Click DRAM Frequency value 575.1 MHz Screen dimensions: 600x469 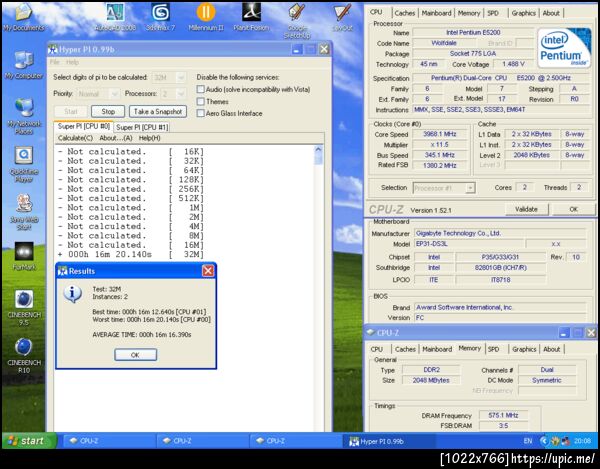[x=503, y=415]
